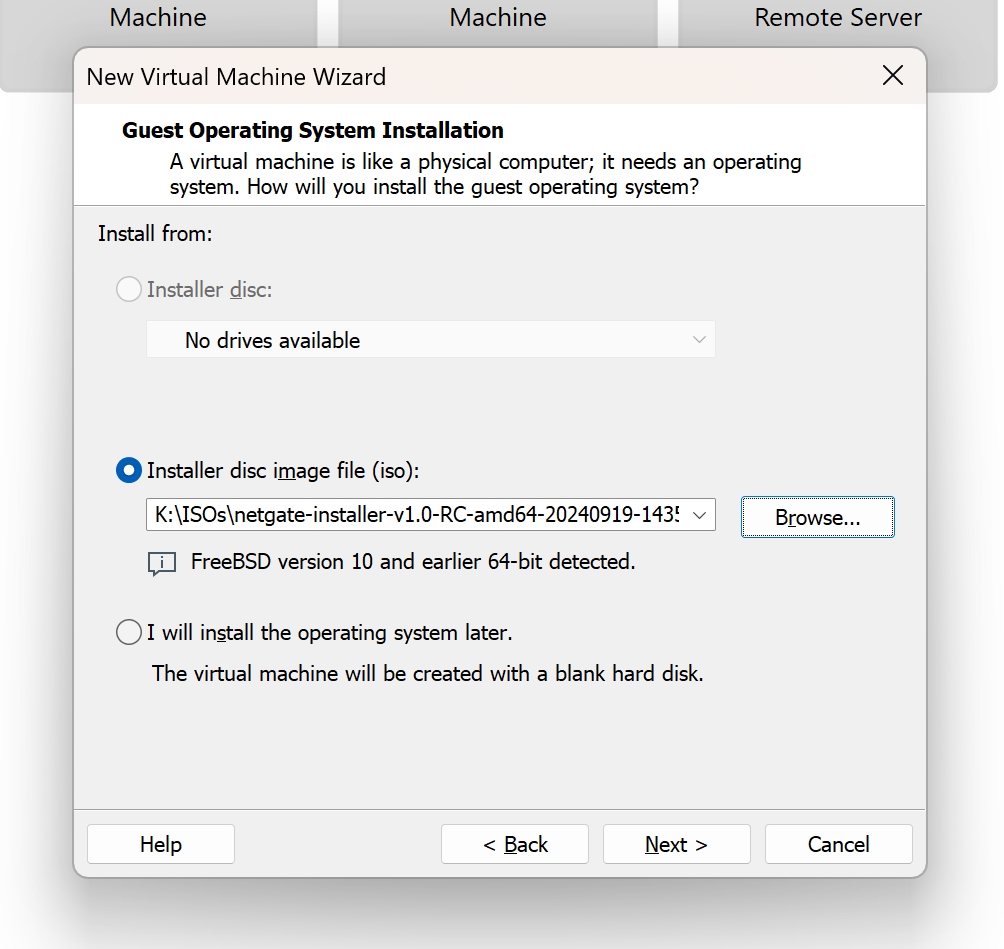Cancel the virtual machine wizard
The image size is (1004, 949).
click(839, 844)
